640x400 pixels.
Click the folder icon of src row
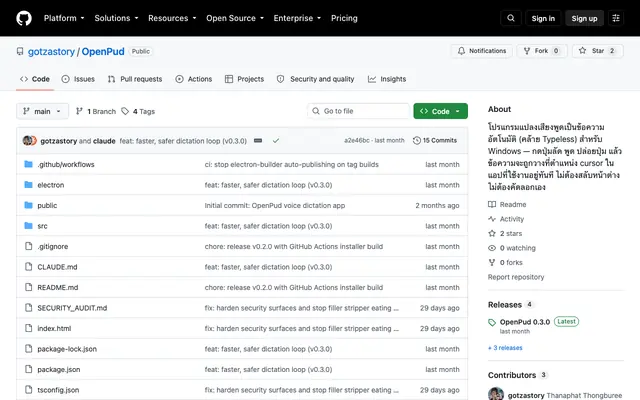click(28, 225)
